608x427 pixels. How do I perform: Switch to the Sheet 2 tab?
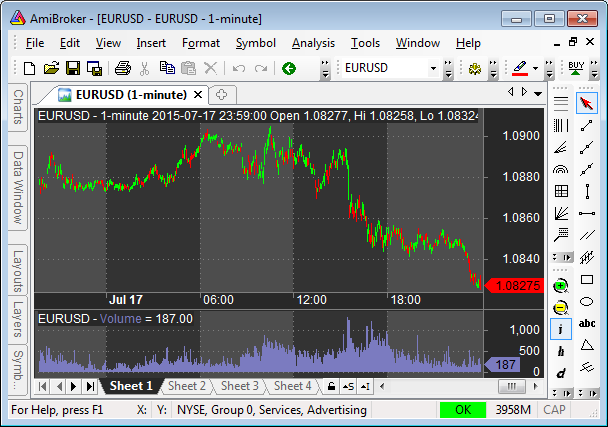point(187,386)
